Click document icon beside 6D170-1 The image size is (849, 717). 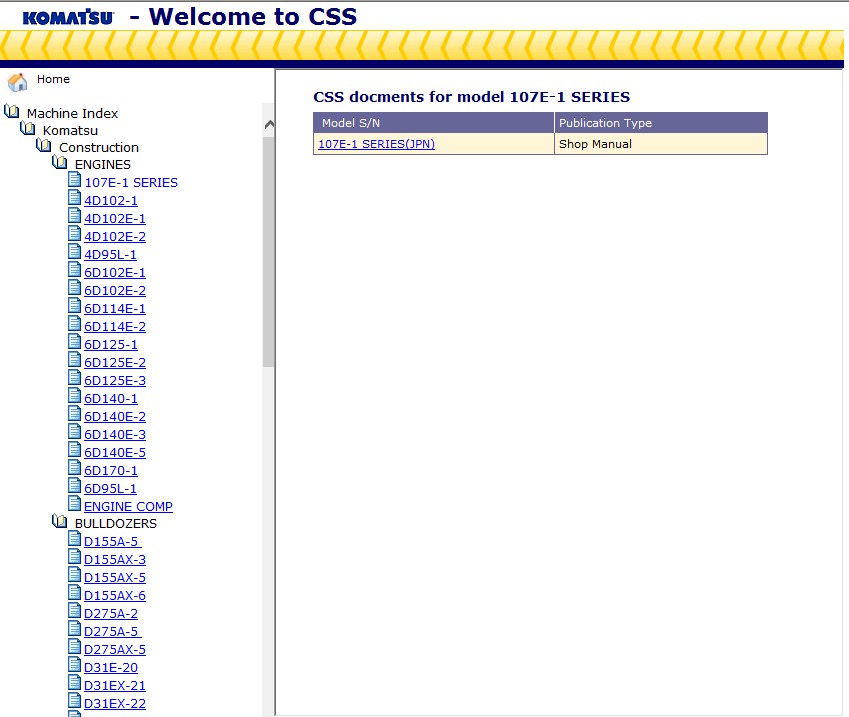(x=75, y=467)
